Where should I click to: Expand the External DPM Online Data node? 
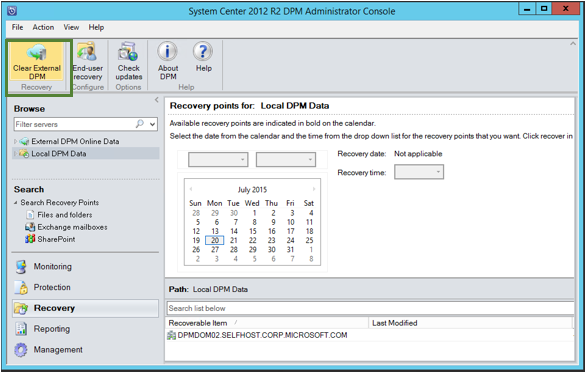click(x=15, y=142)
